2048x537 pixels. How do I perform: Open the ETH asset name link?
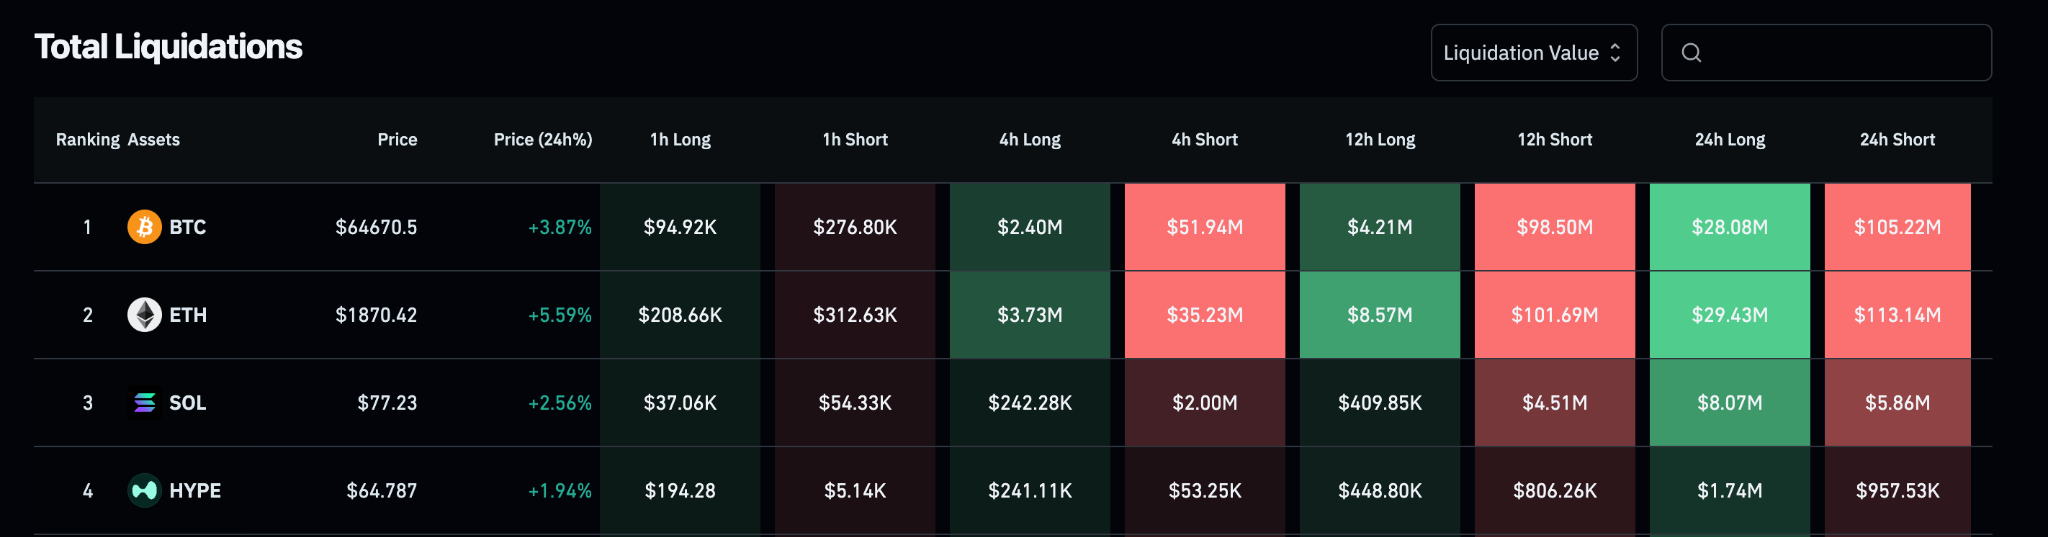tap(188, 315)
